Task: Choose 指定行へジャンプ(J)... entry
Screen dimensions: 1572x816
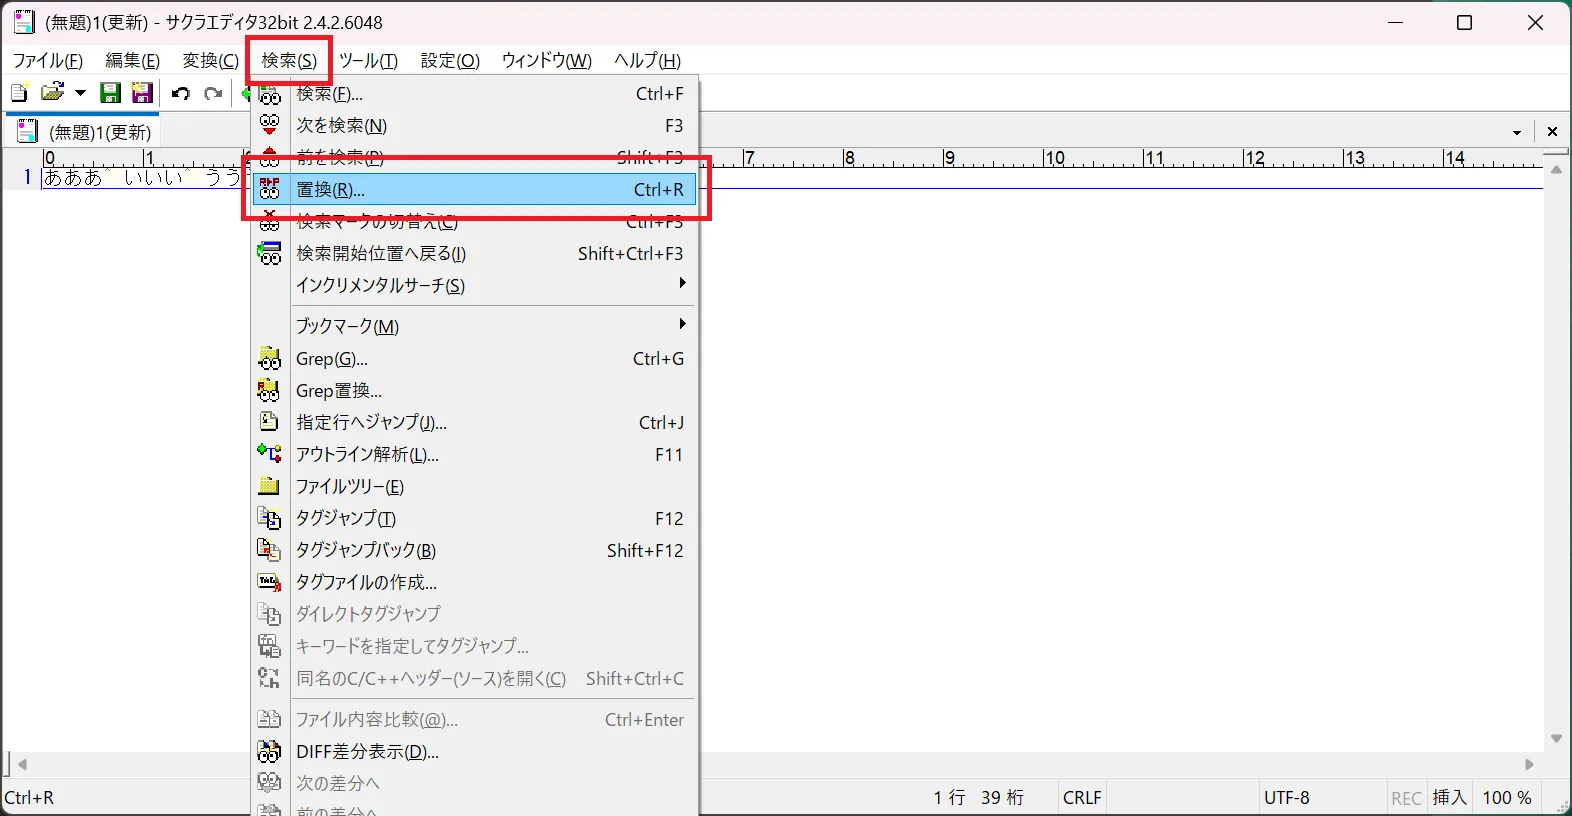Action: [474, 423]
